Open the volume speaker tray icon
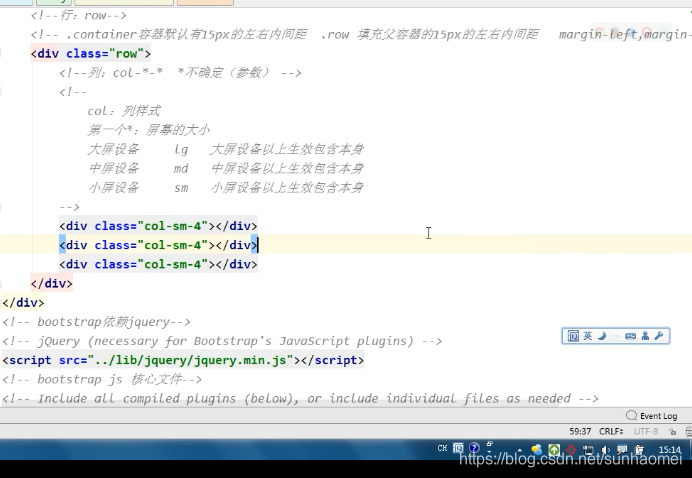This screenshot has width=692, height=478. click(x=606, y=450)
